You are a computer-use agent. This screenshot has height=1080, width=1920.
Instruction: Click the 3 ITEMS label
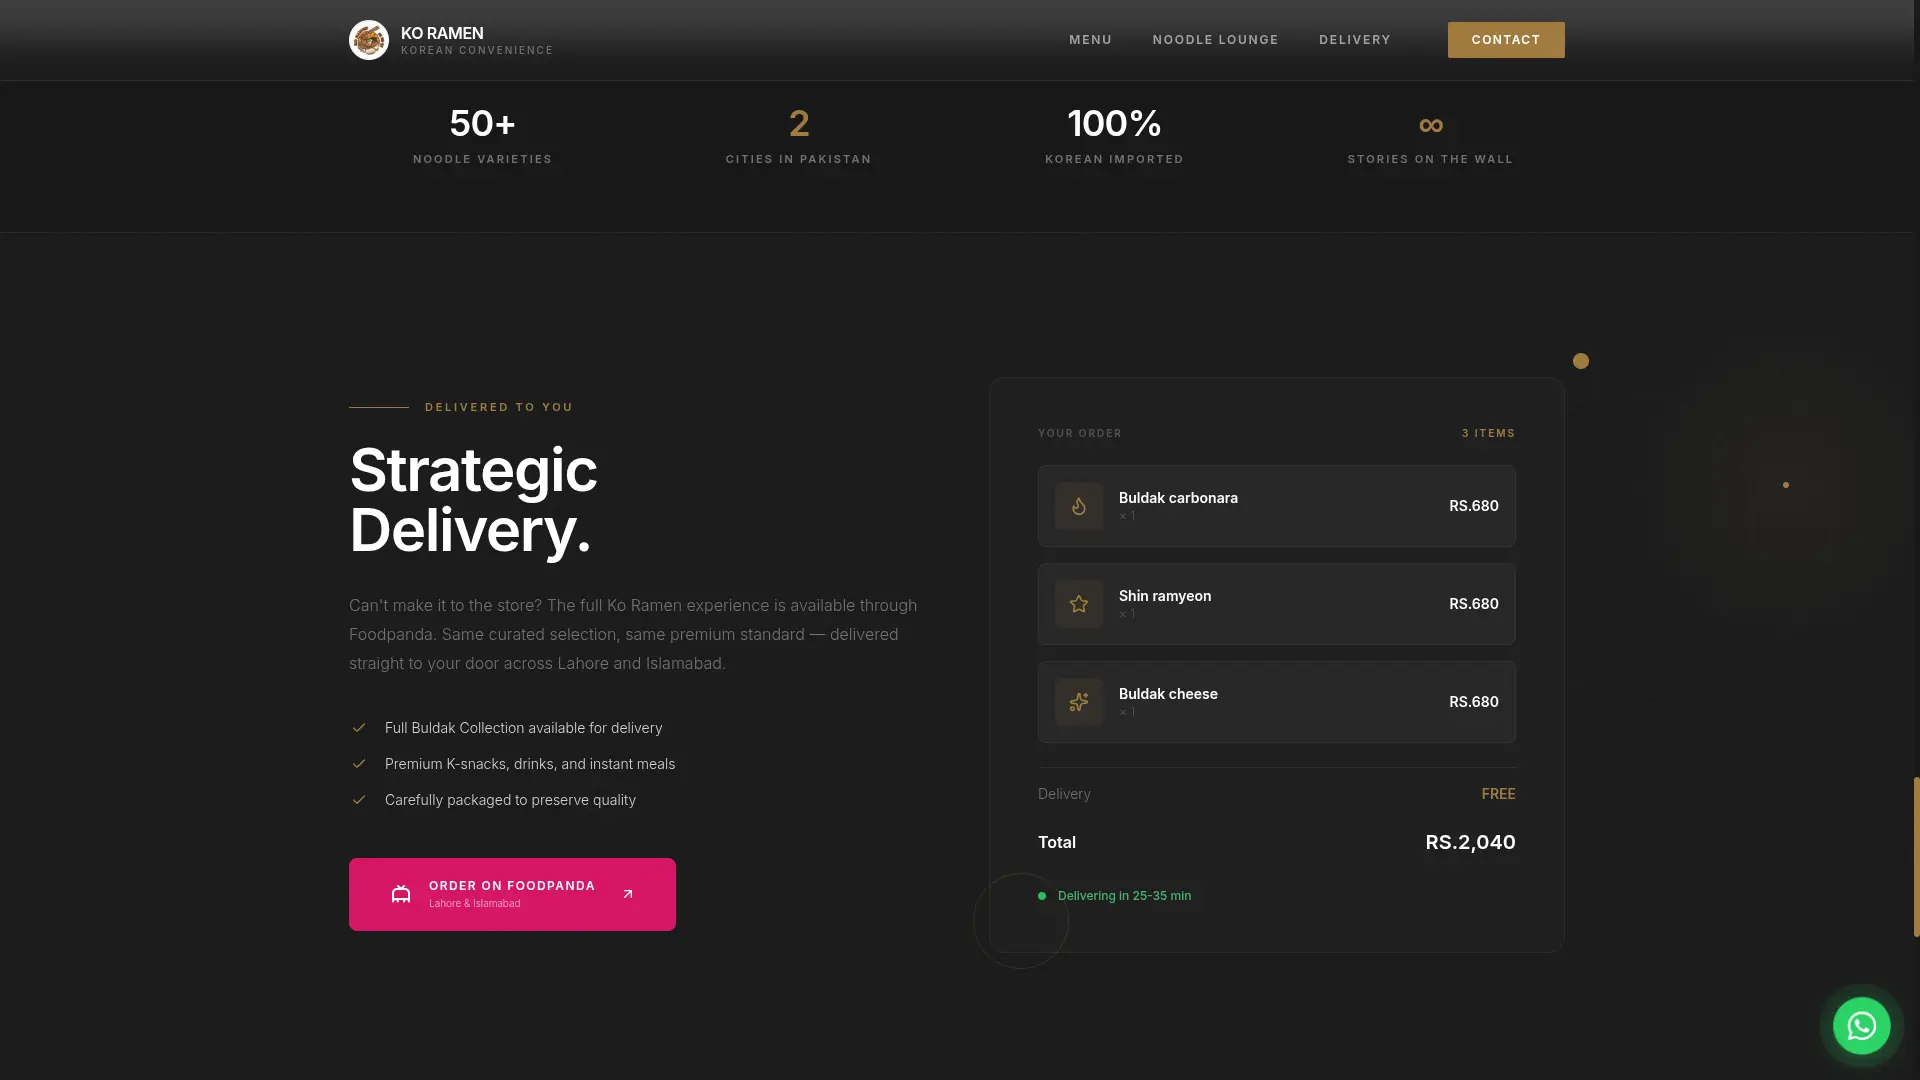pyautogui.click(x=1488, y=433)
